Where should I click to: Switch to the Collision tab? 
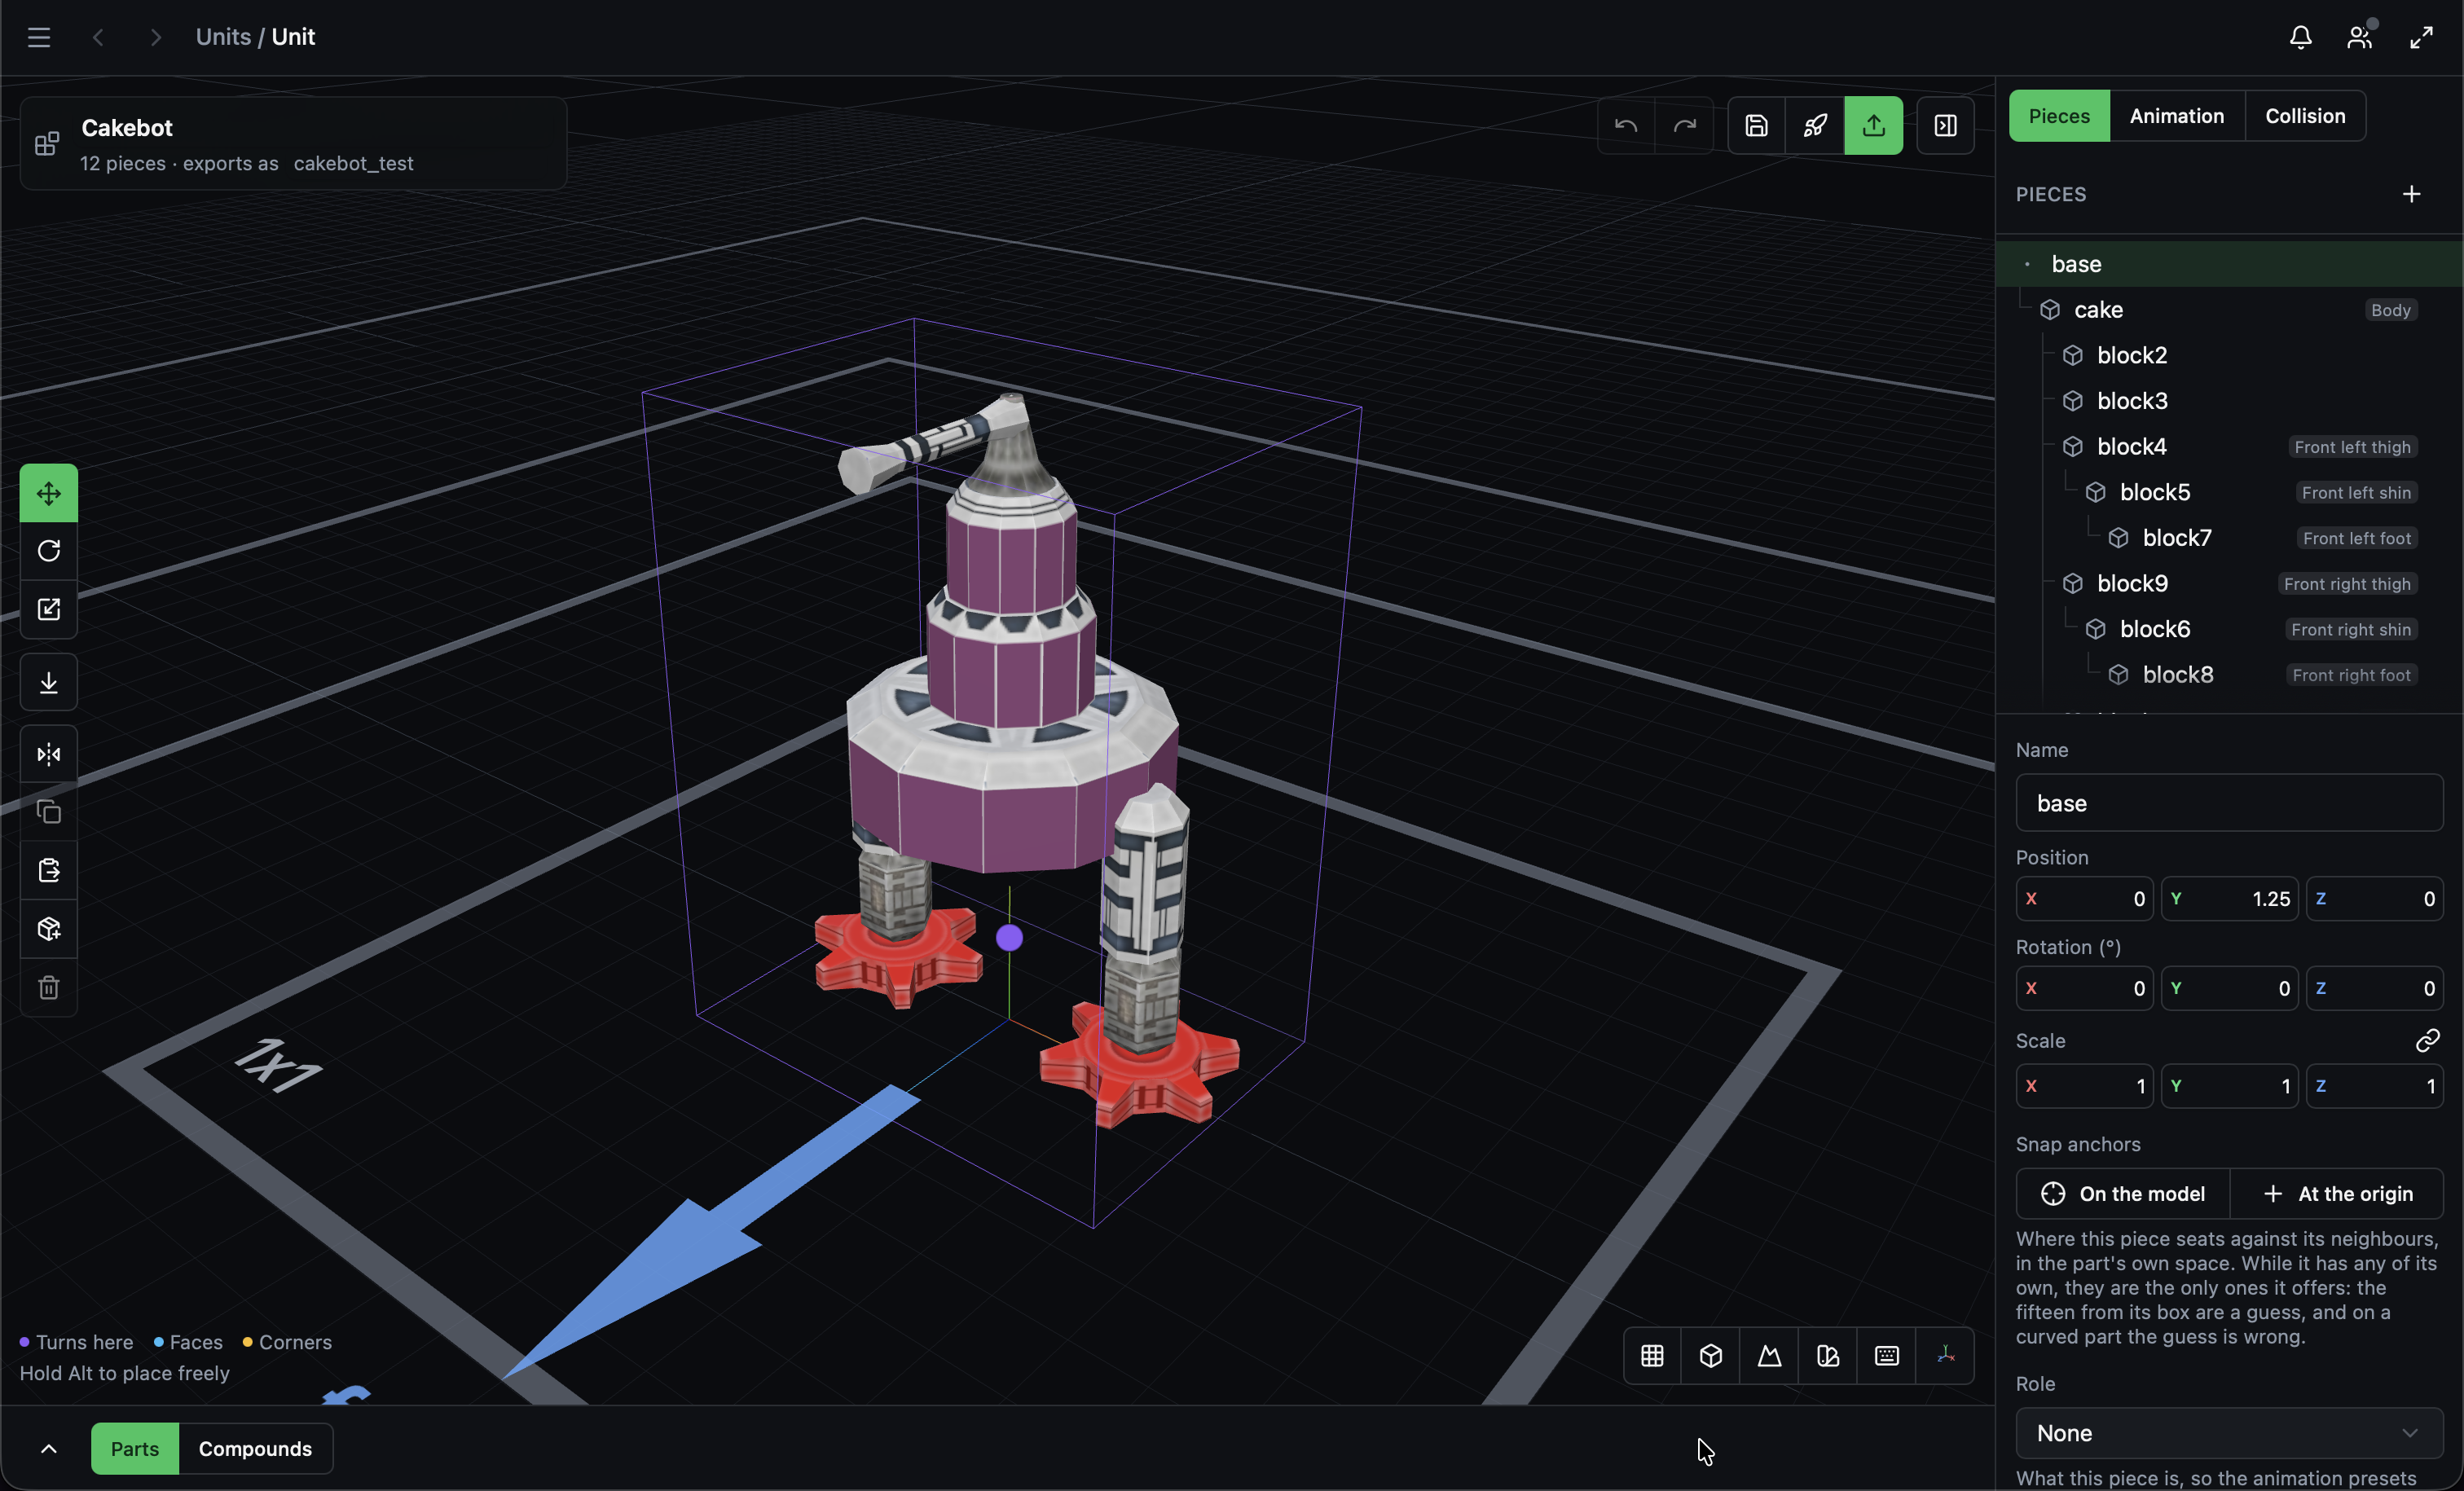click(x=2304, y=116)
